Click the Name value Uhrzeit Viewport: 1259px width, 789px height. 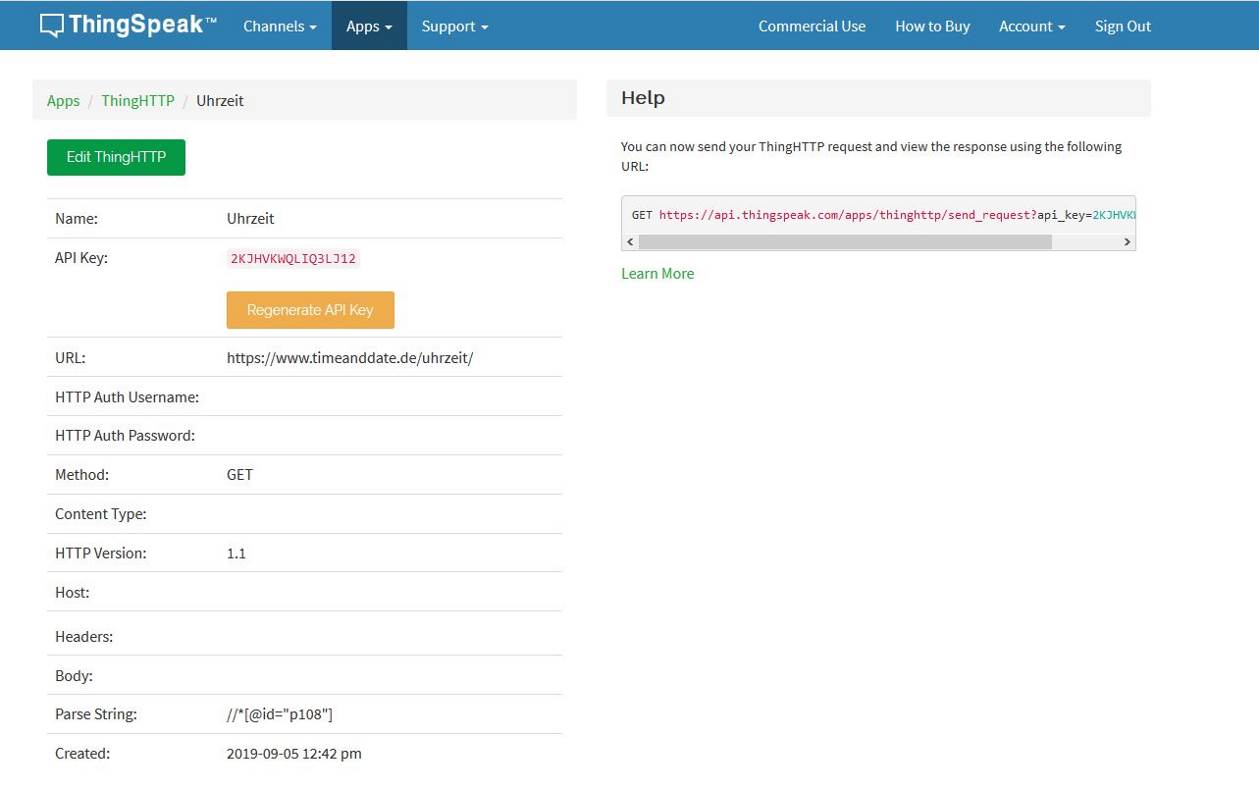tap(250, 218)
